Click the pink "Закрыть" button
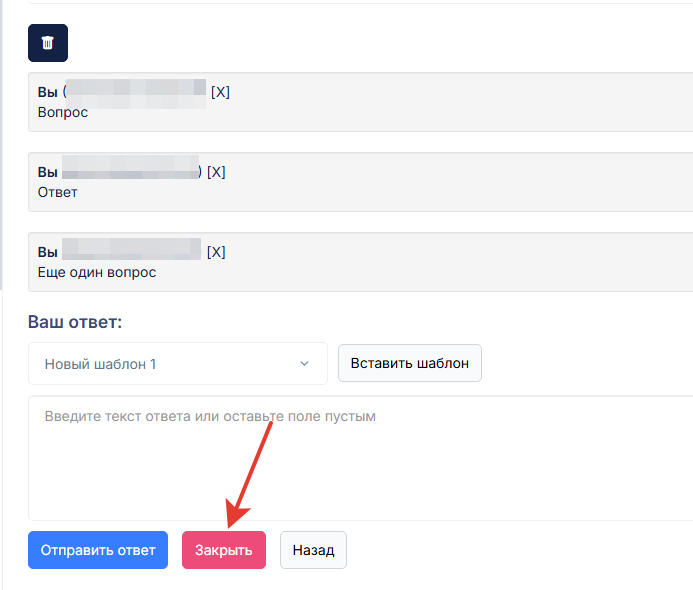 pos(224,550)
